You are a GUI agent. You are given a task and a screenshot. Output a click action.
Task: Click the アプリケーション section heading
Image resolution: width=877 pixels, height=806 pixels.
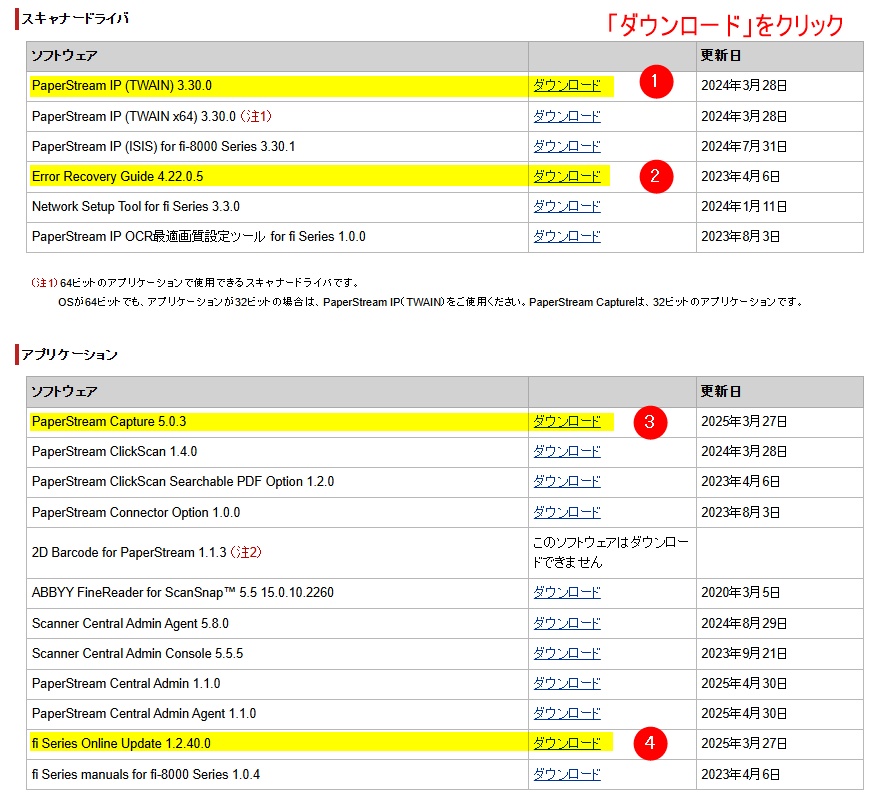pyautogui.click(x=69, y=355)
